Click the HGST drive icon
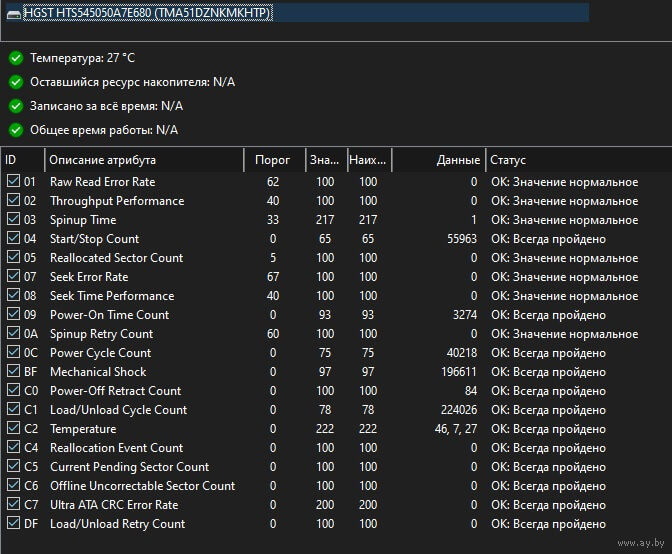This screenshot has width=672, height=554. coord(14,15)
